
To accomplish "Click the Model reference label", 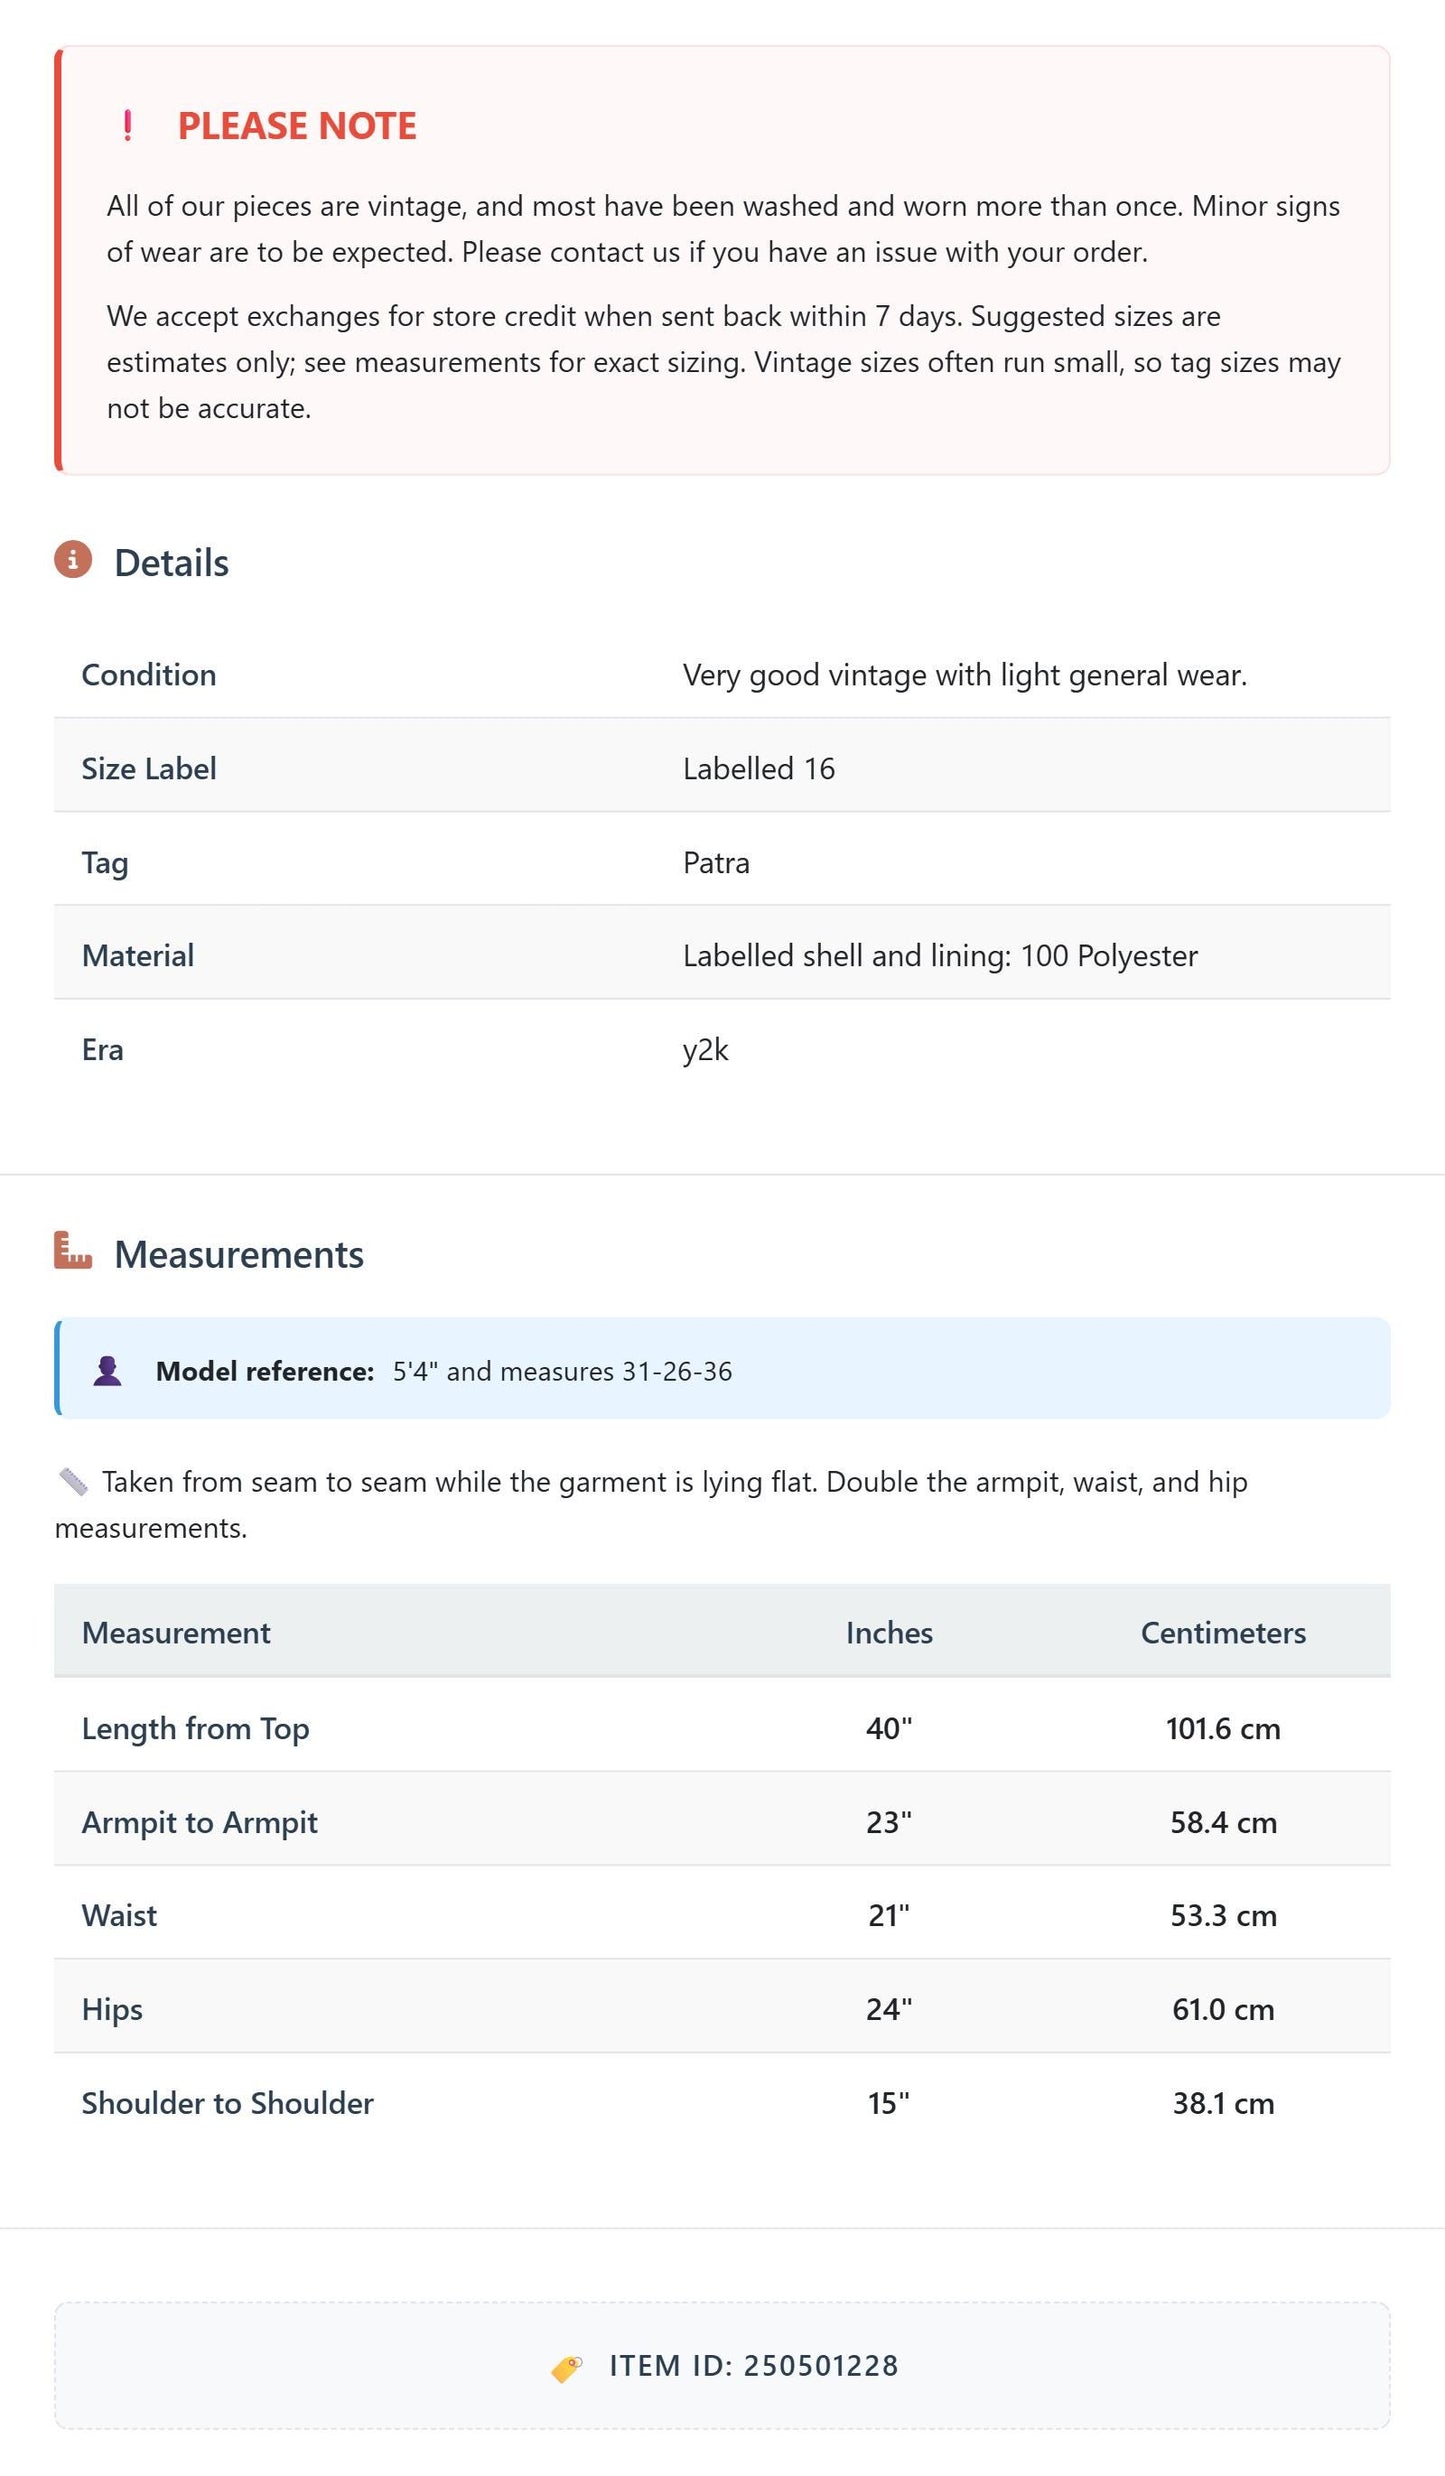I will [x=265, y=1371].
